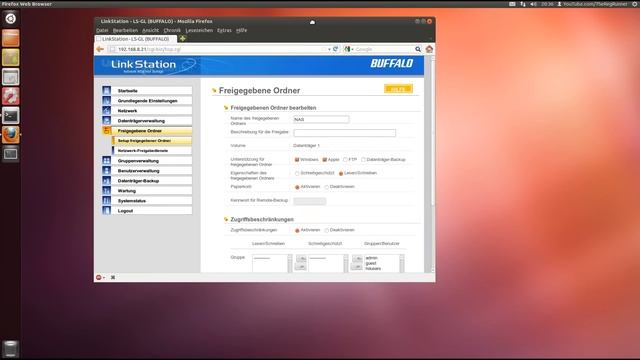Select the LinkStation - LS-GL (BUFFALO) tab
Viewport: 640px width, 360px height.
(135, 39)
